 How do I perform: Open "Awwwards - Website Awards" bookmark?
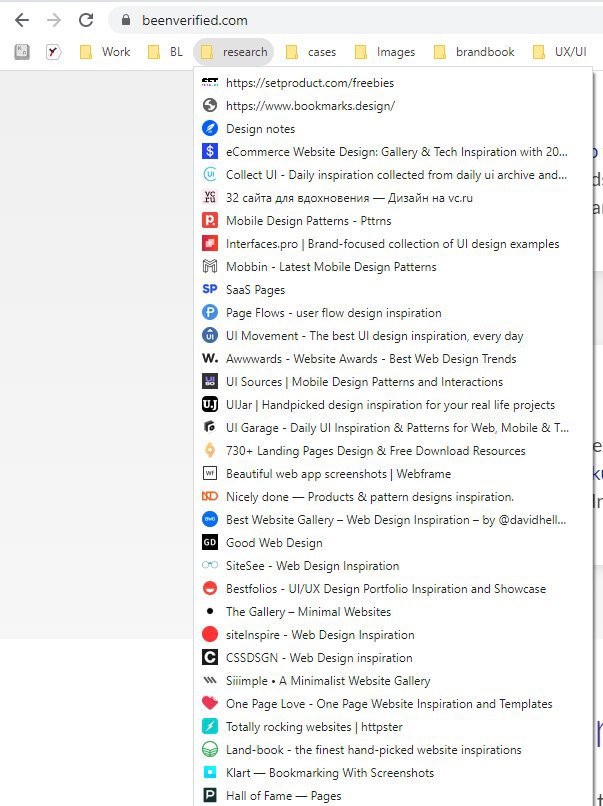pyautogui.click(x=393, y=359)
